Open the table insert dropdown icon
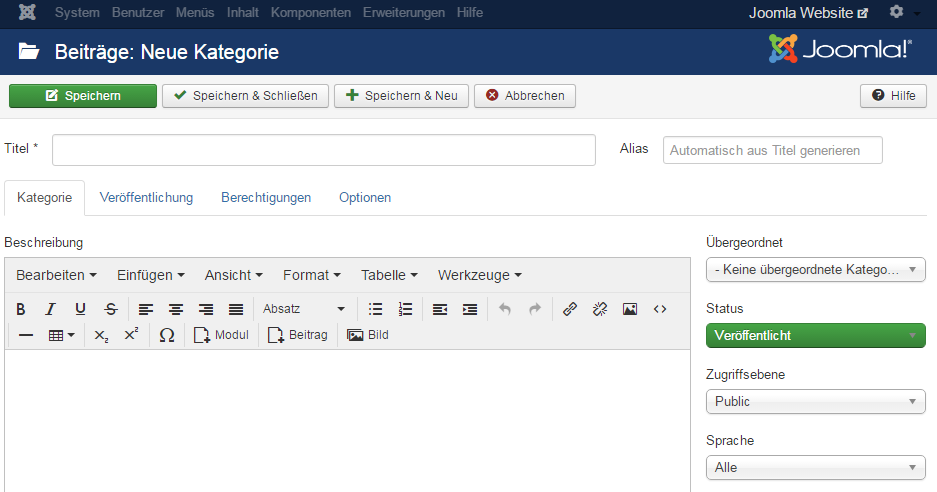This screenshot has height=492, width=937. tap(61, 335)
